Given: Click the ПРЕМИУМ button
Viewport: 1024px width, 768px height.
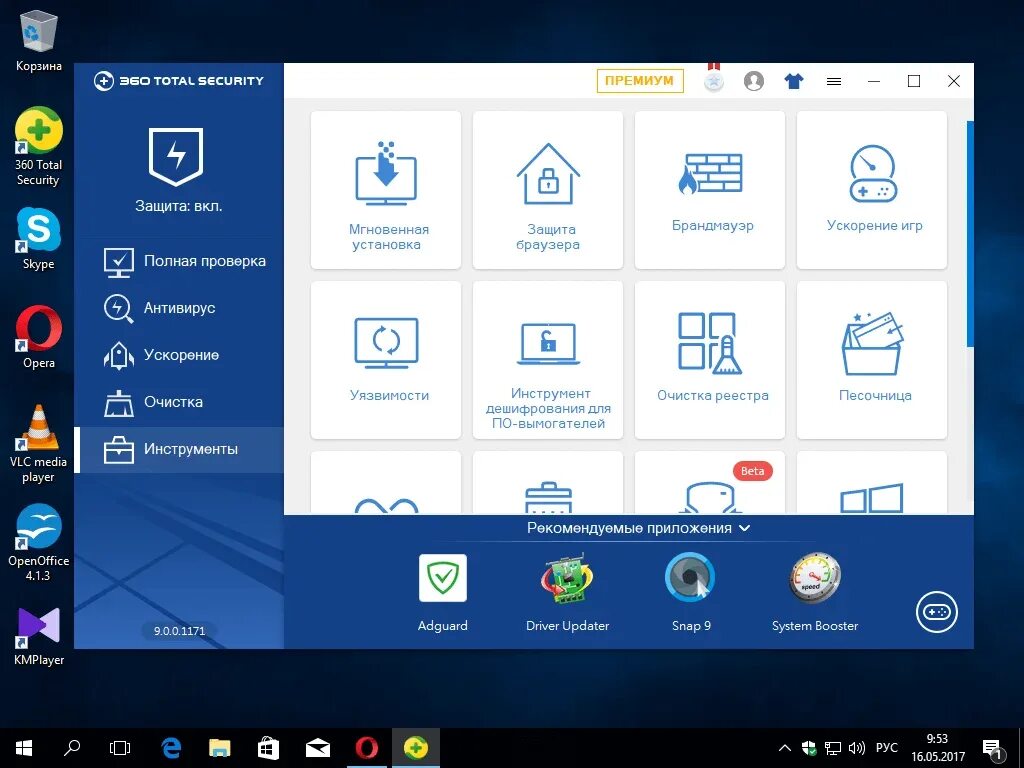Looking at the screenshot, I should pos(639,81).
